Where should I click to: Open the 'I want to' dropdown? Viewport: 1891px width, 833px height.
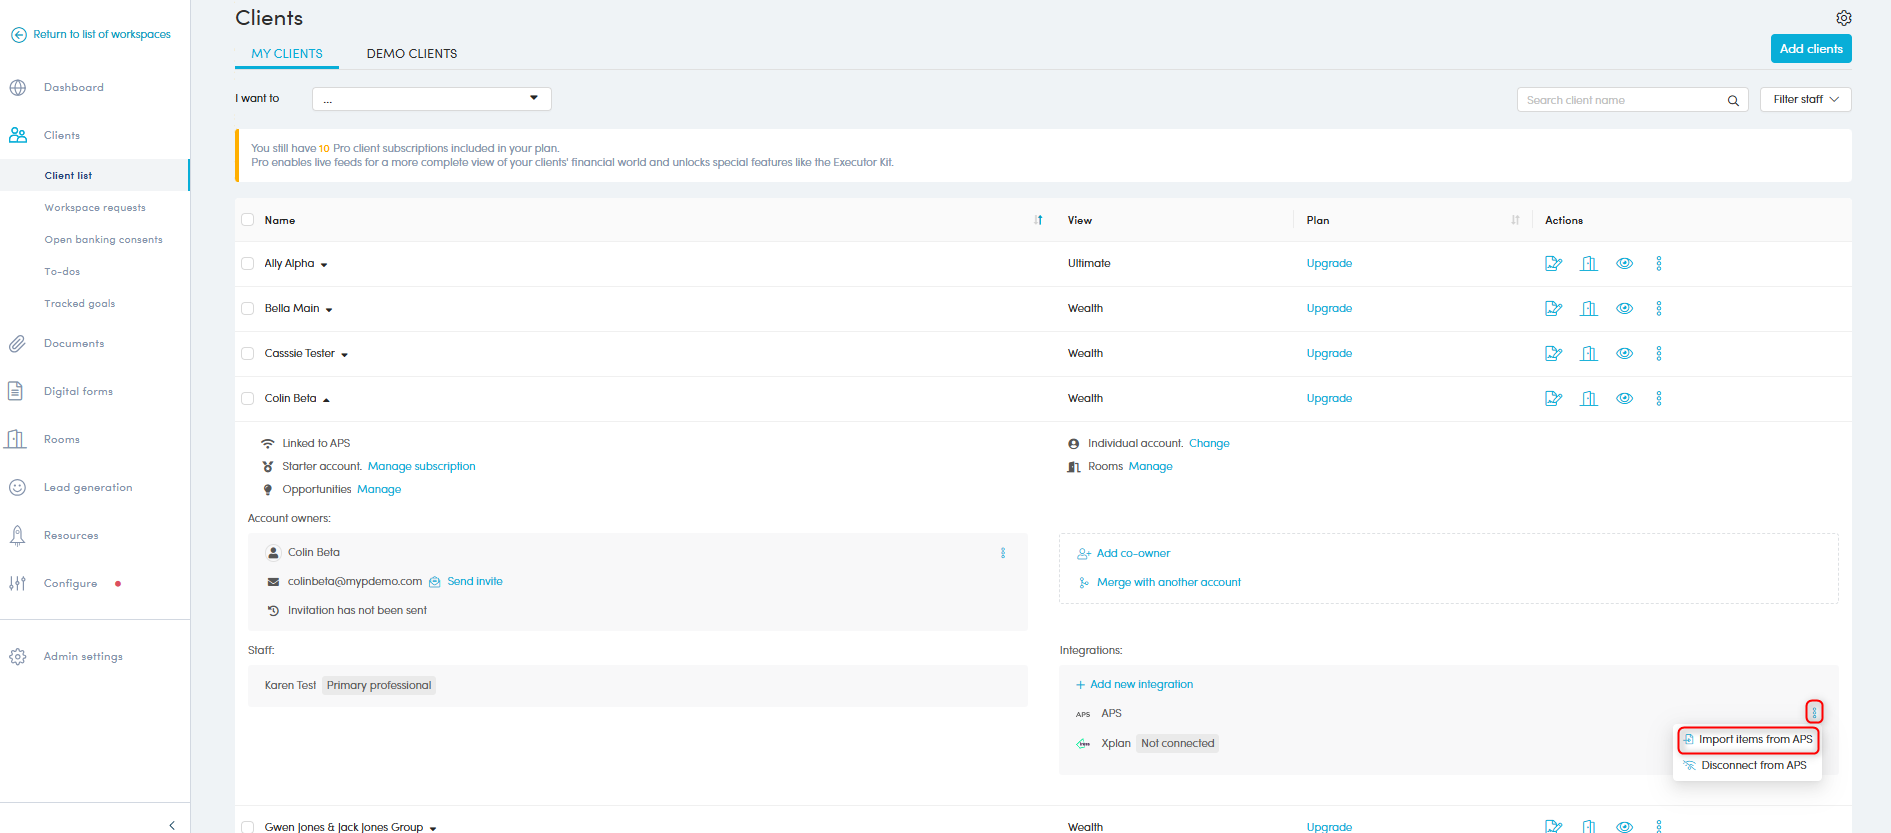pos(431,99)
